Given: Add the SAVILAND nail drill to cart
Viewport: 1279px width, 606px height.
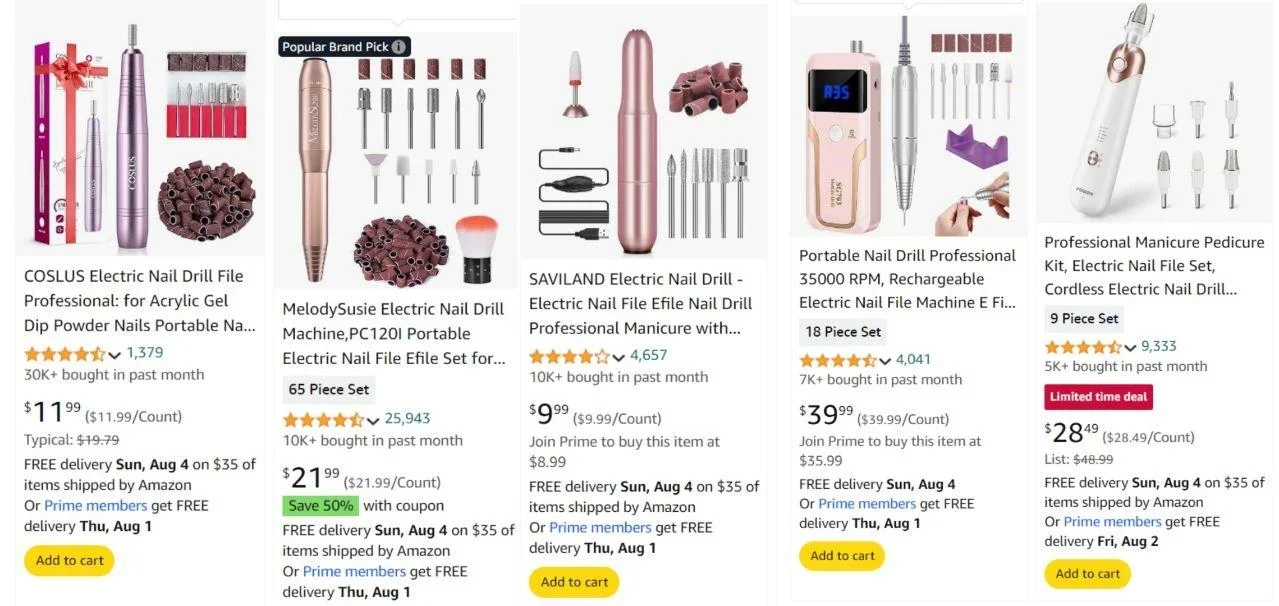Looking at the screenshot, I should (x=573, y=581).
